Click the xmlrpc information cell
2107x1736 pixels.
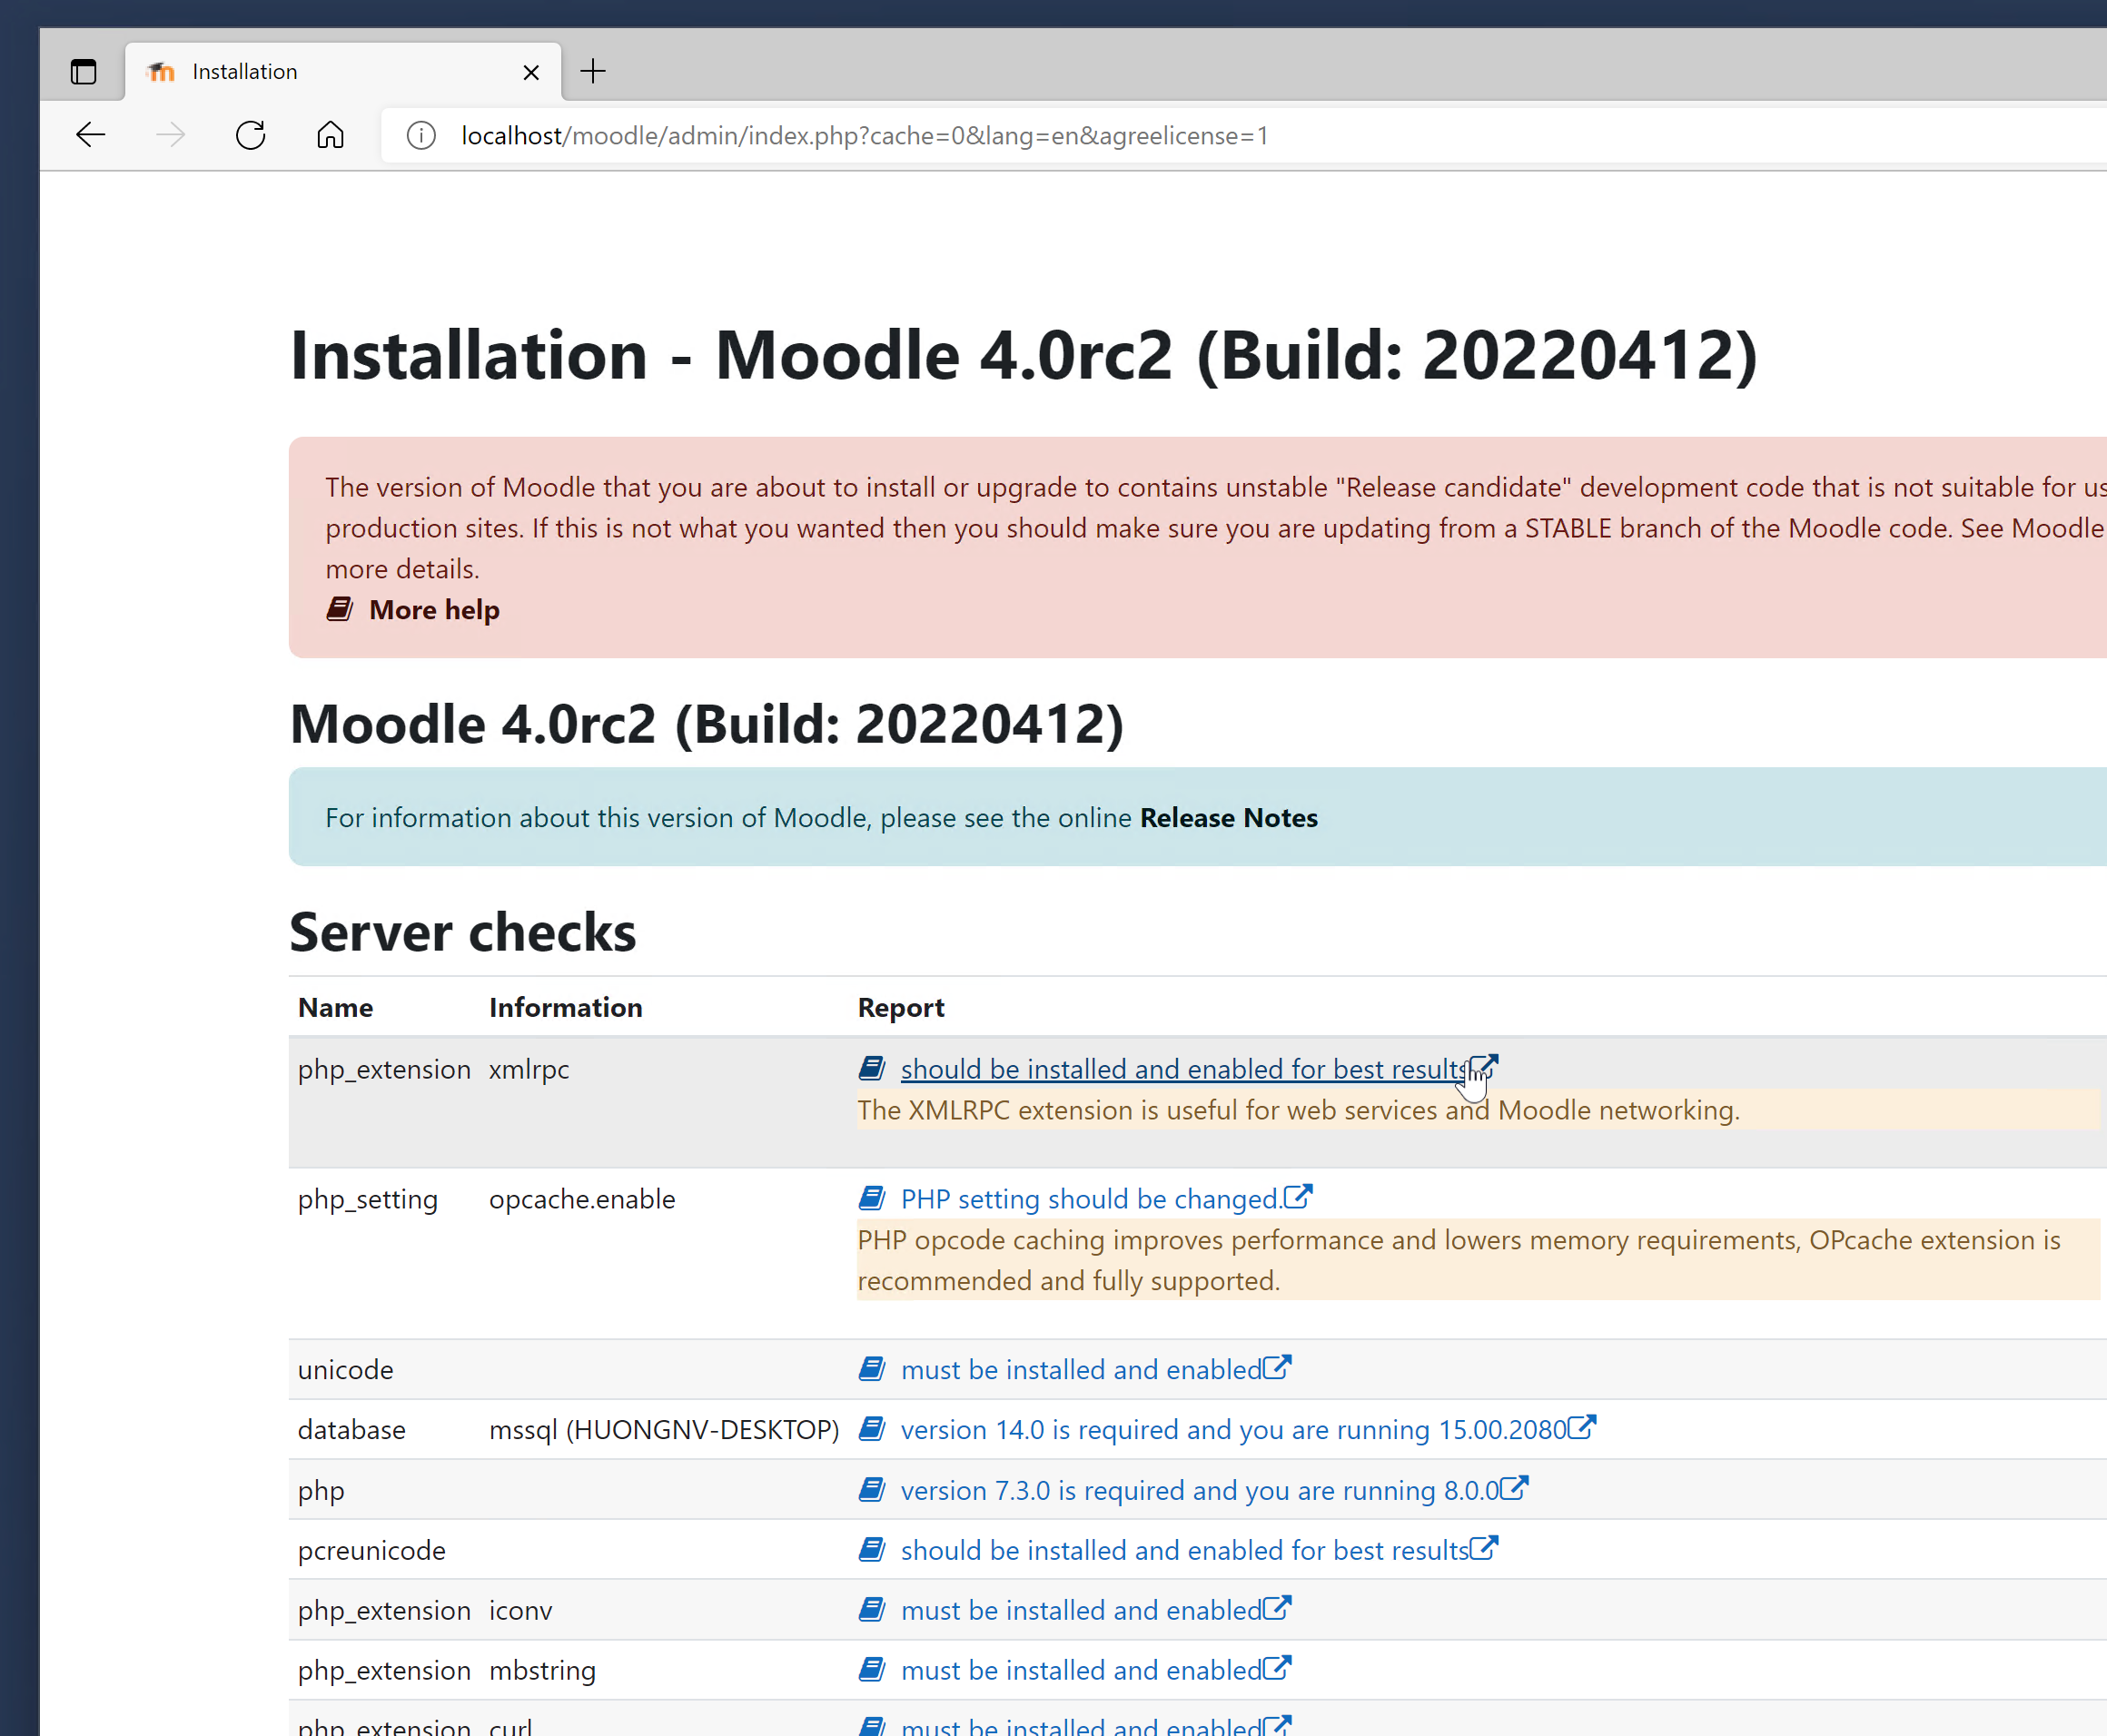pyautogui.click(x=529, y=1069)
